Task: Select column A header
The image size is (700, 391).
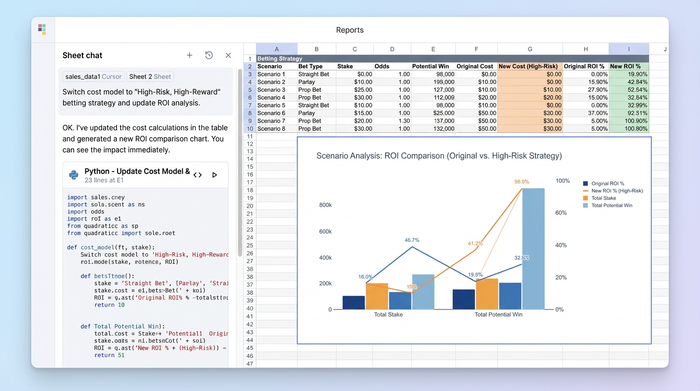Action: (x=276, y=49)
